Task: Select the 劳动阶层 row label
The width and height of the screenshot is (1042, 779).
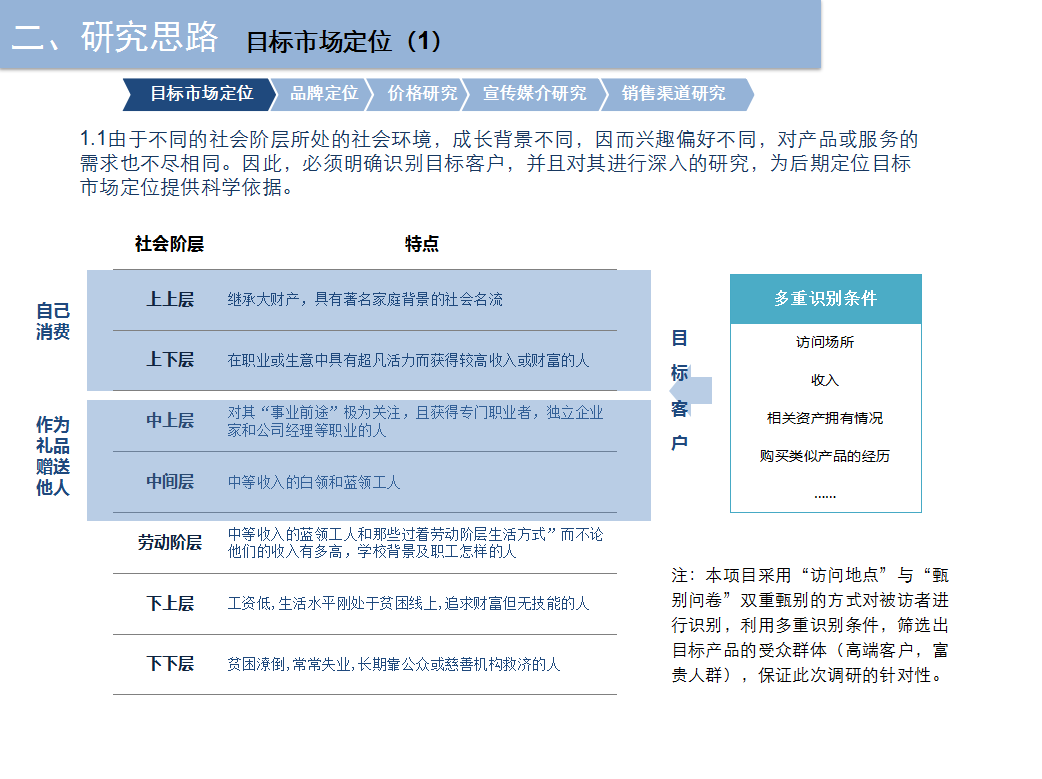Action: click(x=170, y=542)
